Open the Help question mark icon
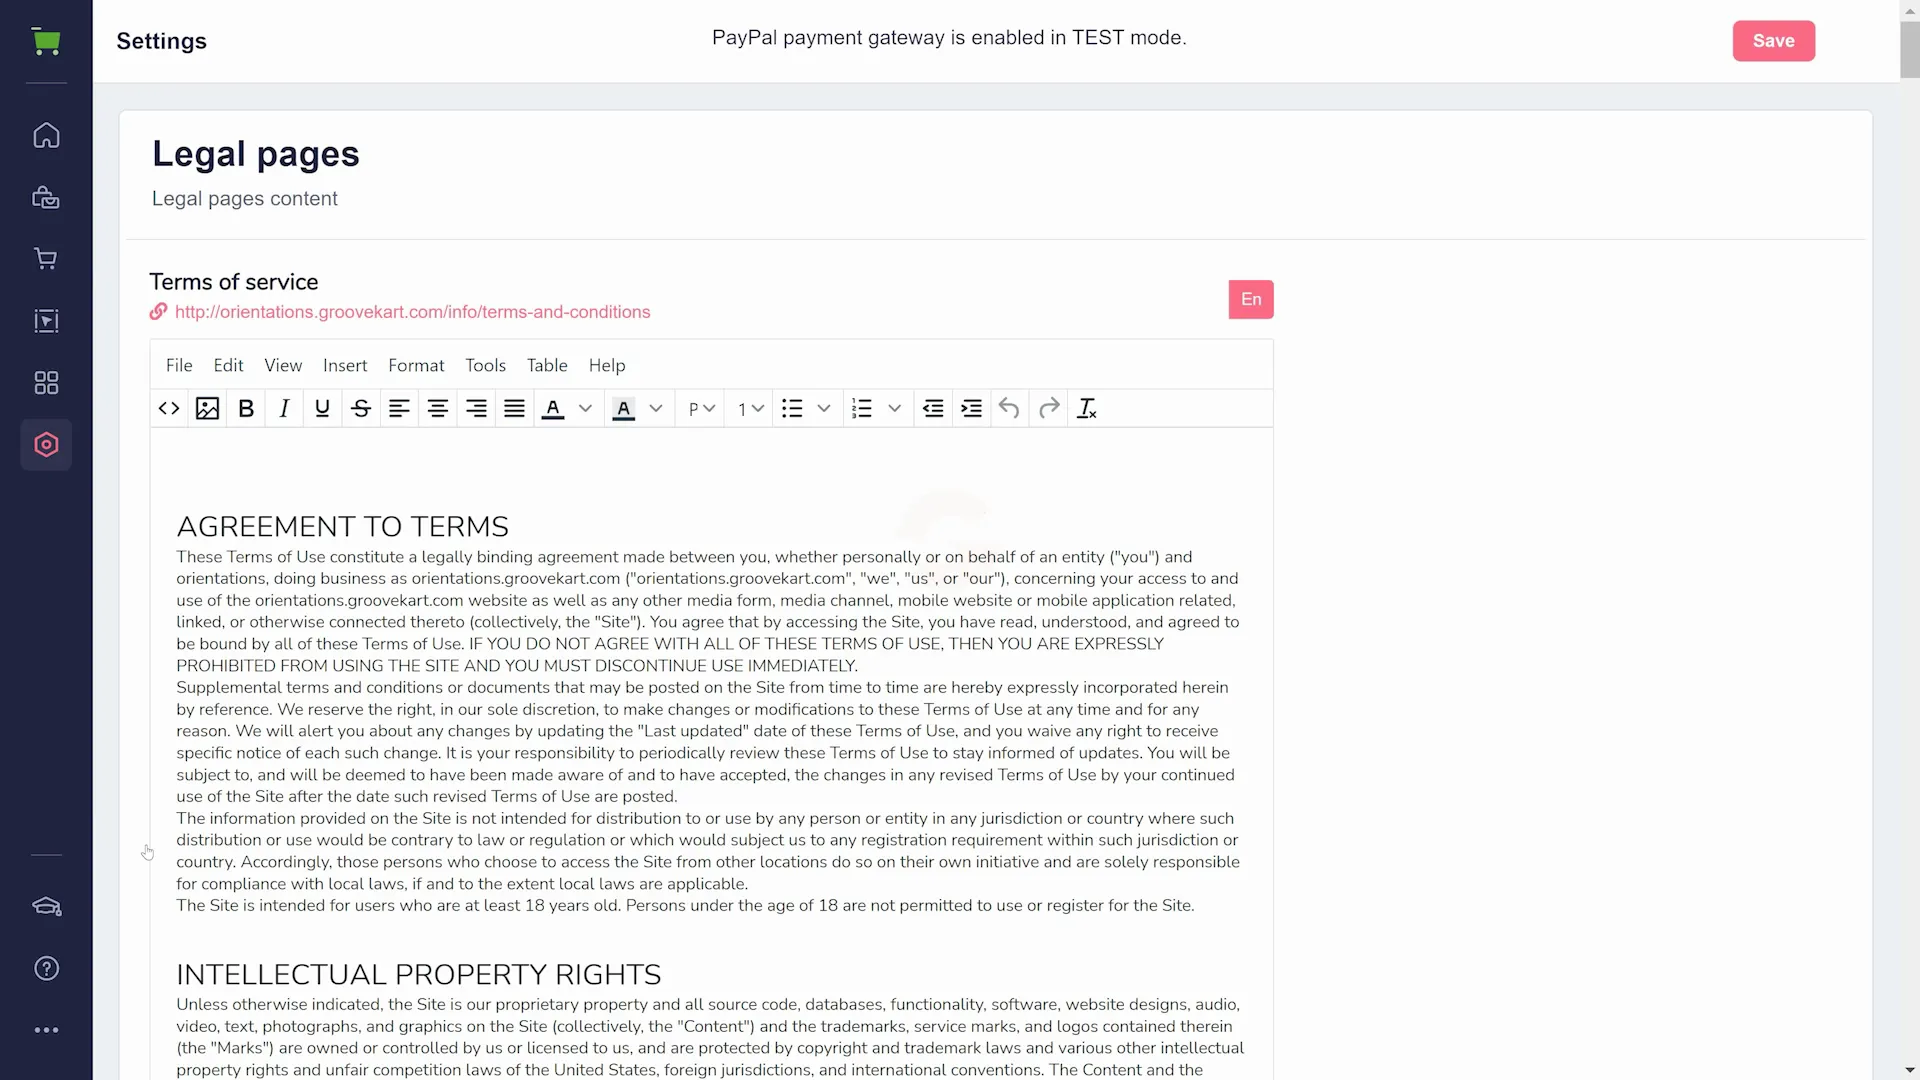1920x1080 pixels. click(x=46, y=969)
